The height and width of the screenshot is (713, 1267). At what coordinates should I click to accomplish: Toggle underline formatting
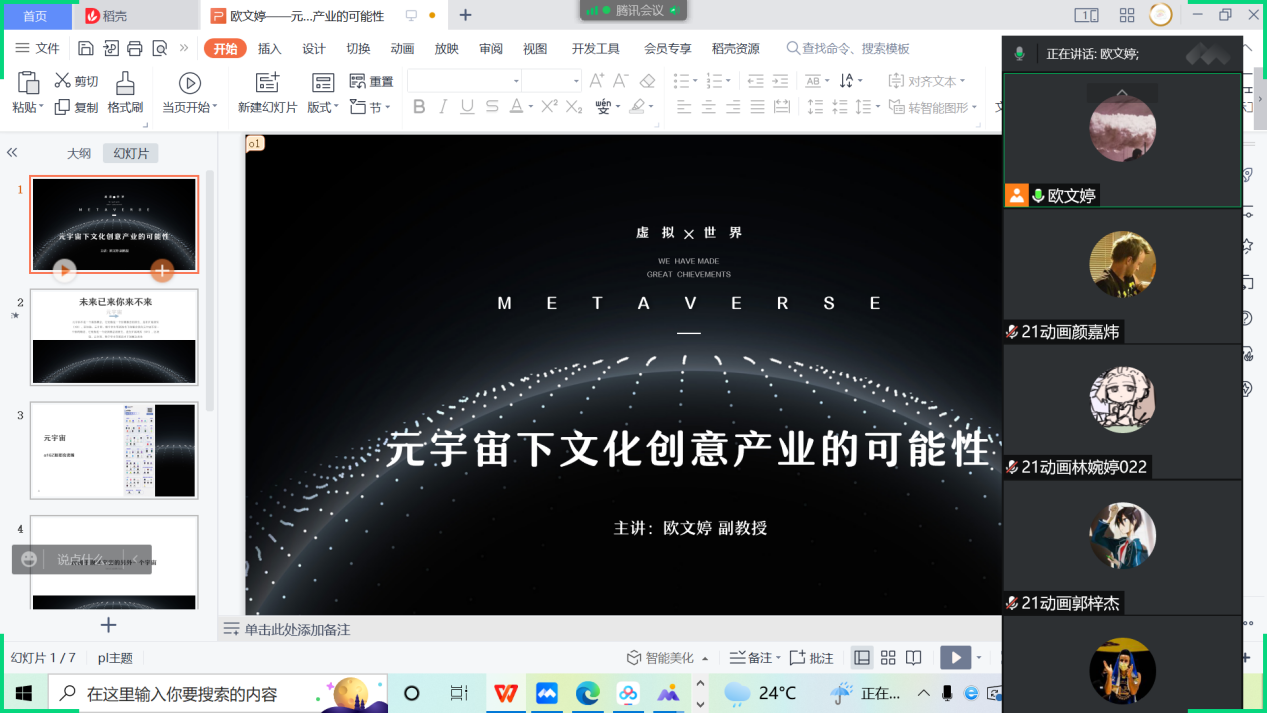[467, 107]
